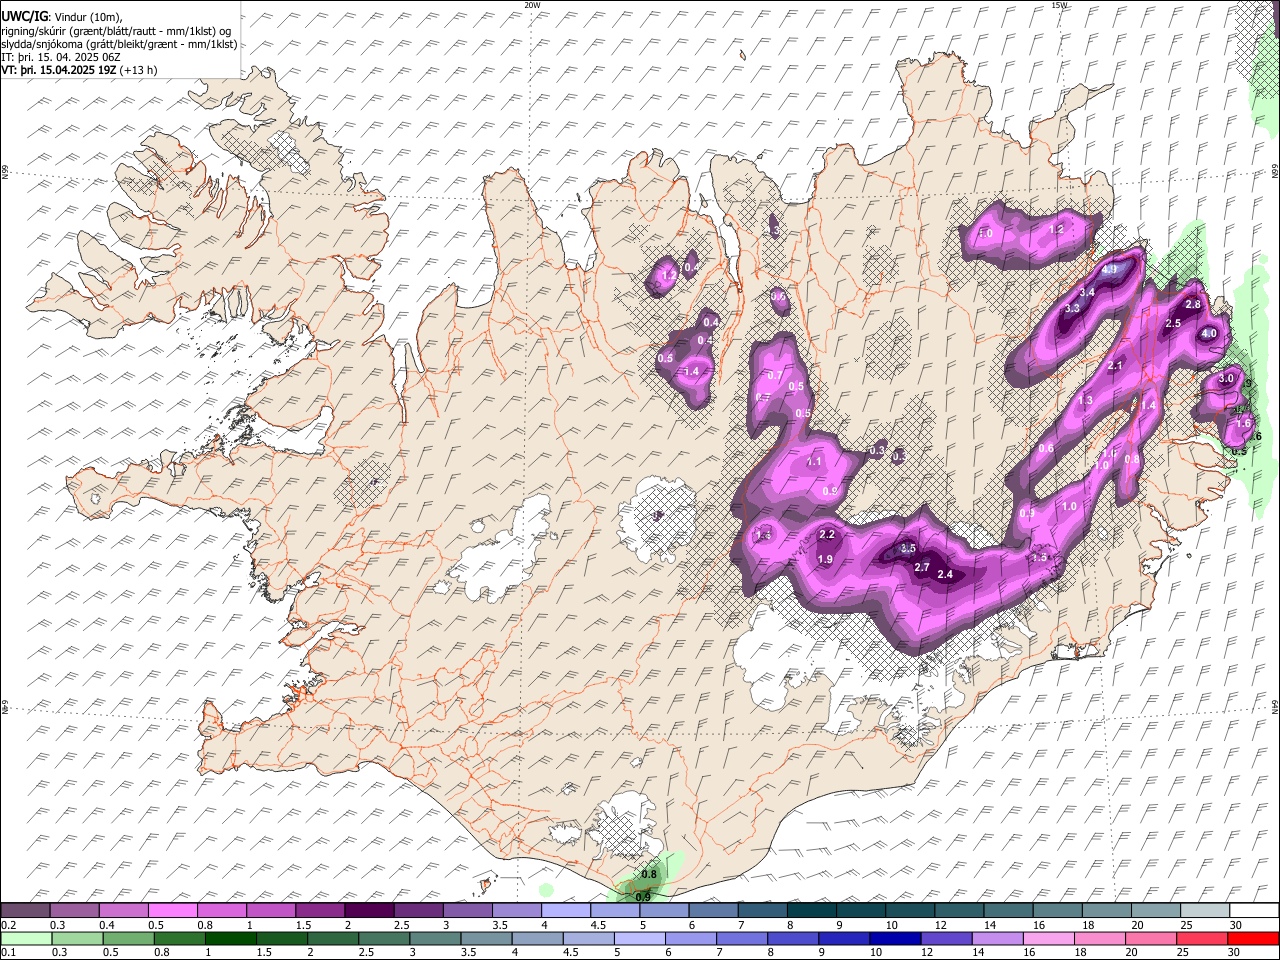Image resolution: width=1280 pixels, height=960 pixels.
Task: Click the valid time 'VT: þri. 15.04.2025 19Z'
Action: [x=59, y=70]
